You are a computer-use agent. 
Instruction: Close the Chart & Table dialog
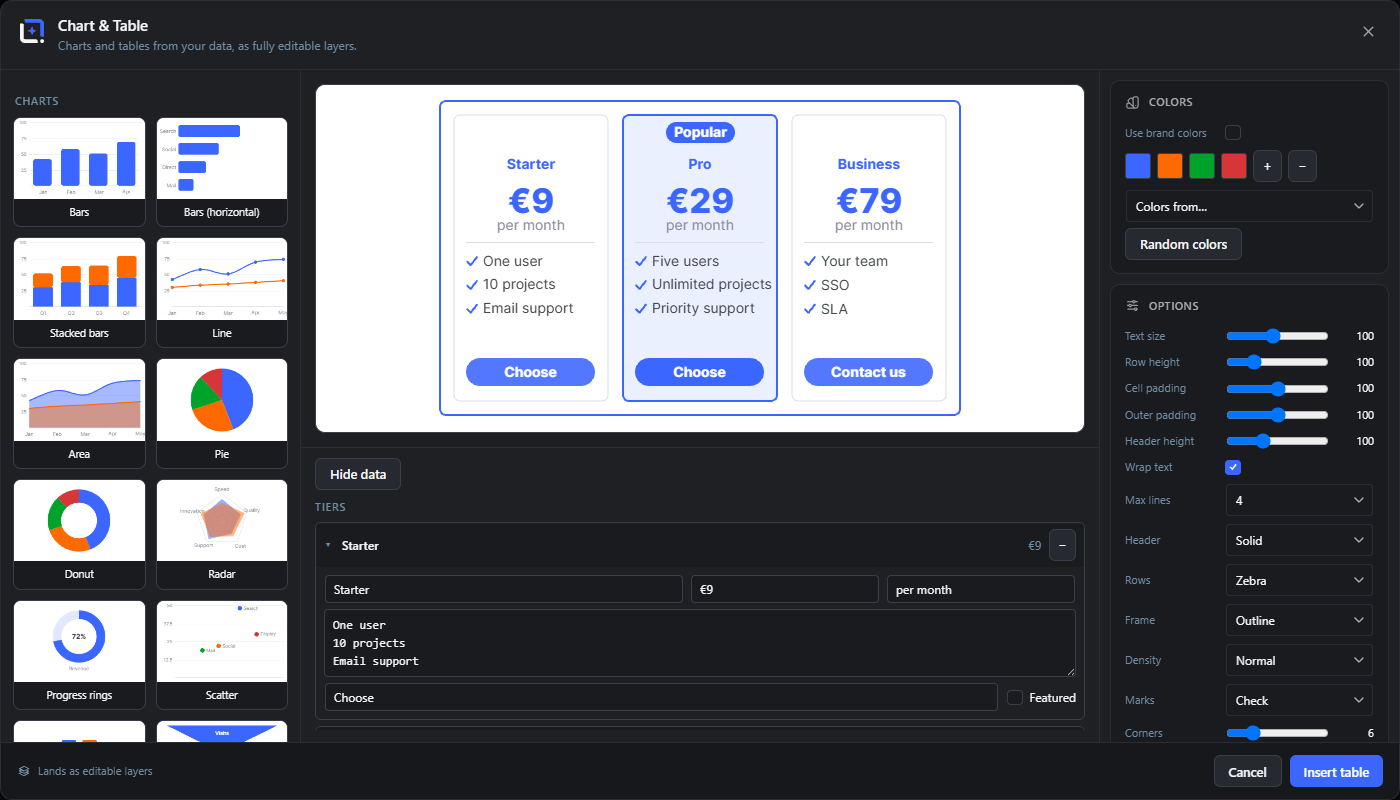tap(1368, 32)
